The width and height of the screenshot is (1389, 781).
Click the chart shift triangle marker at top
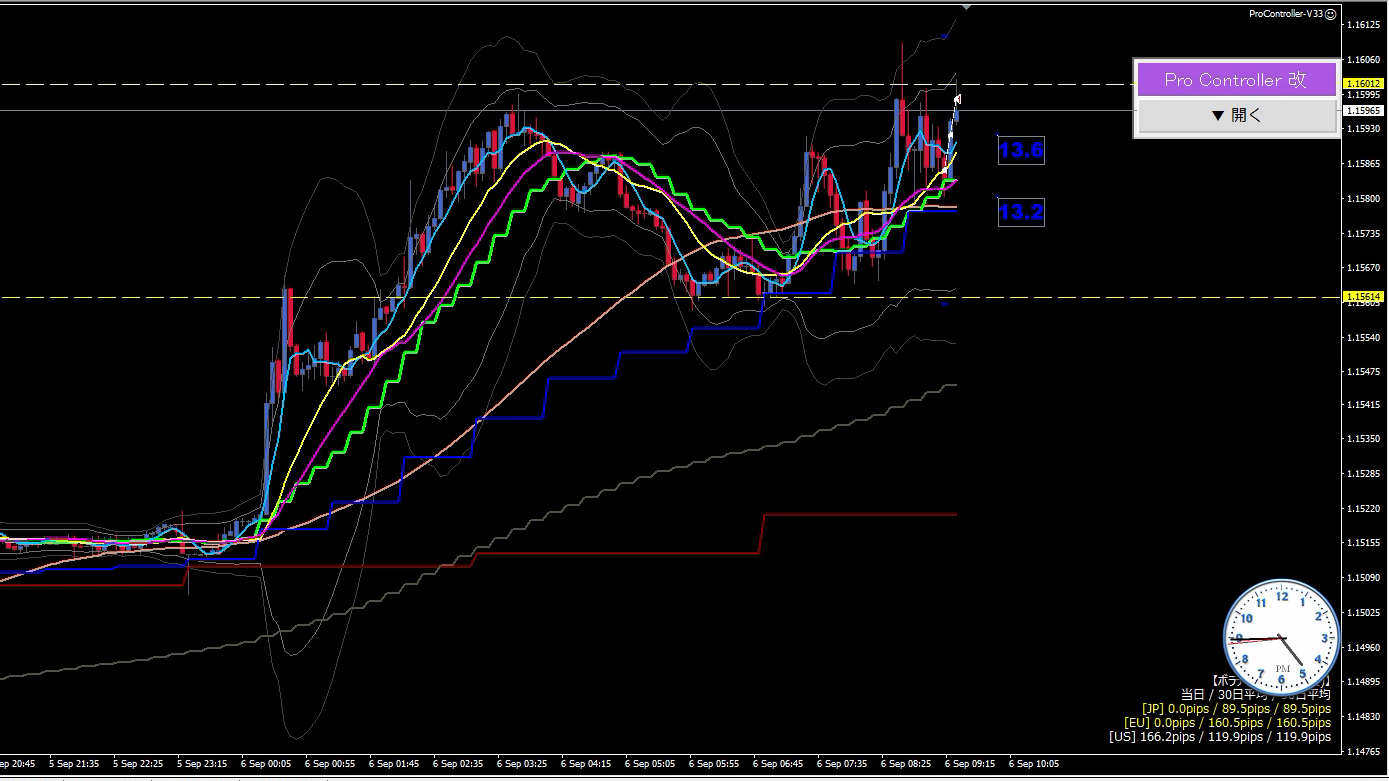point(966,7)
